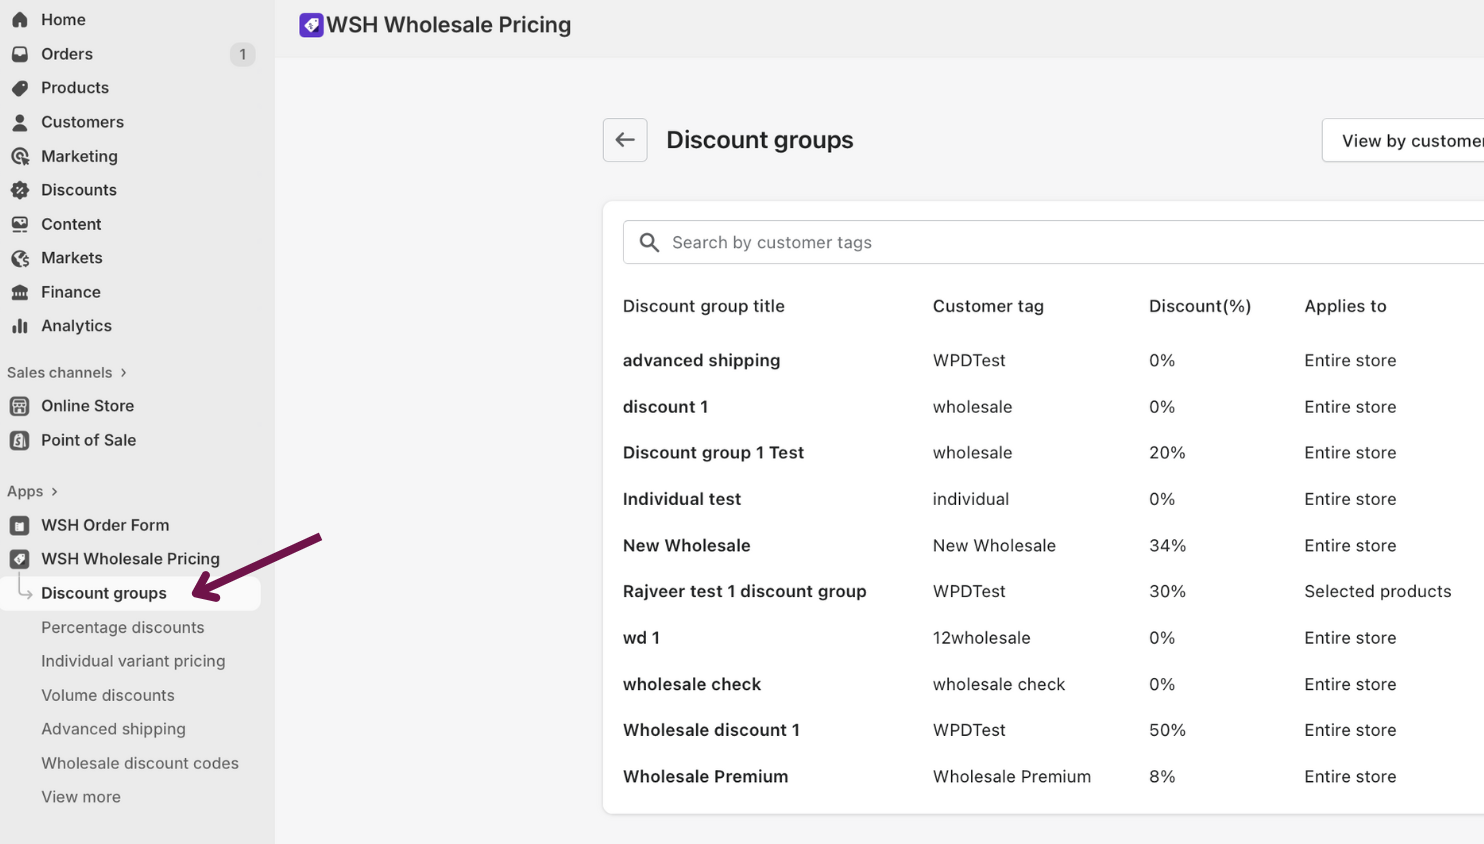The height and width of the screenshot is (844, 1484).
Task: Click the Home icon in sidebar
Action: point(20,20)
